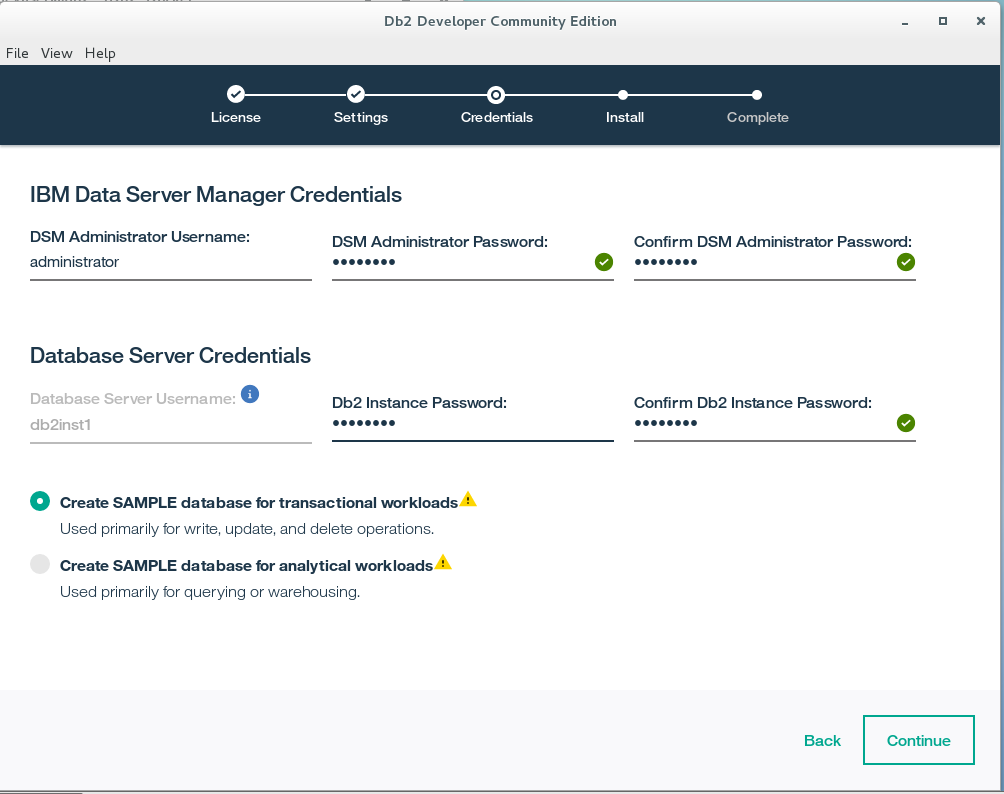
Task: Click the Complete step dot
Action: click(757, 95)
